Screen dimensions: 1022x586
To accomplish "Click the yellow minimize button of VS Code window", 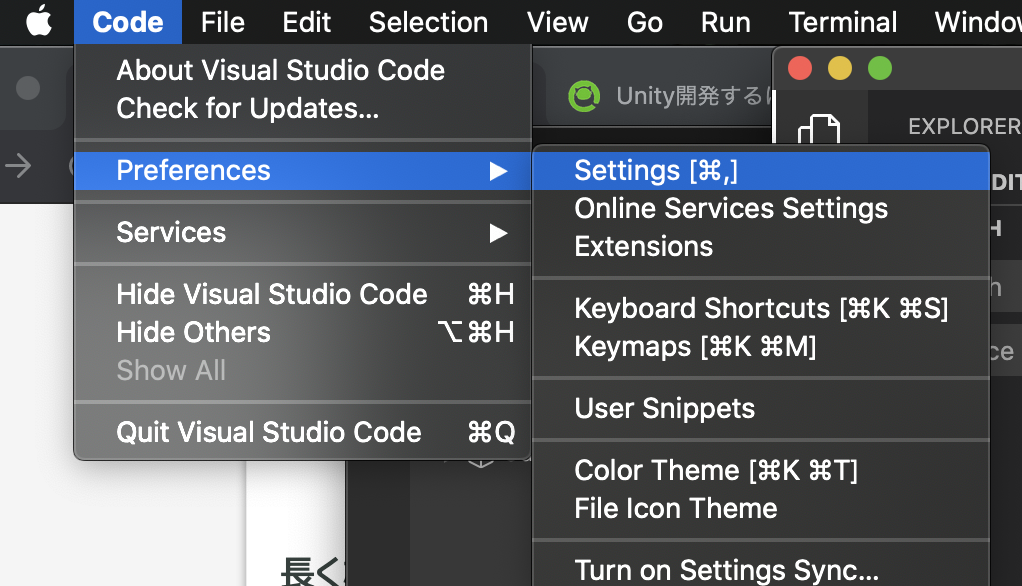I will pos(840,68).
